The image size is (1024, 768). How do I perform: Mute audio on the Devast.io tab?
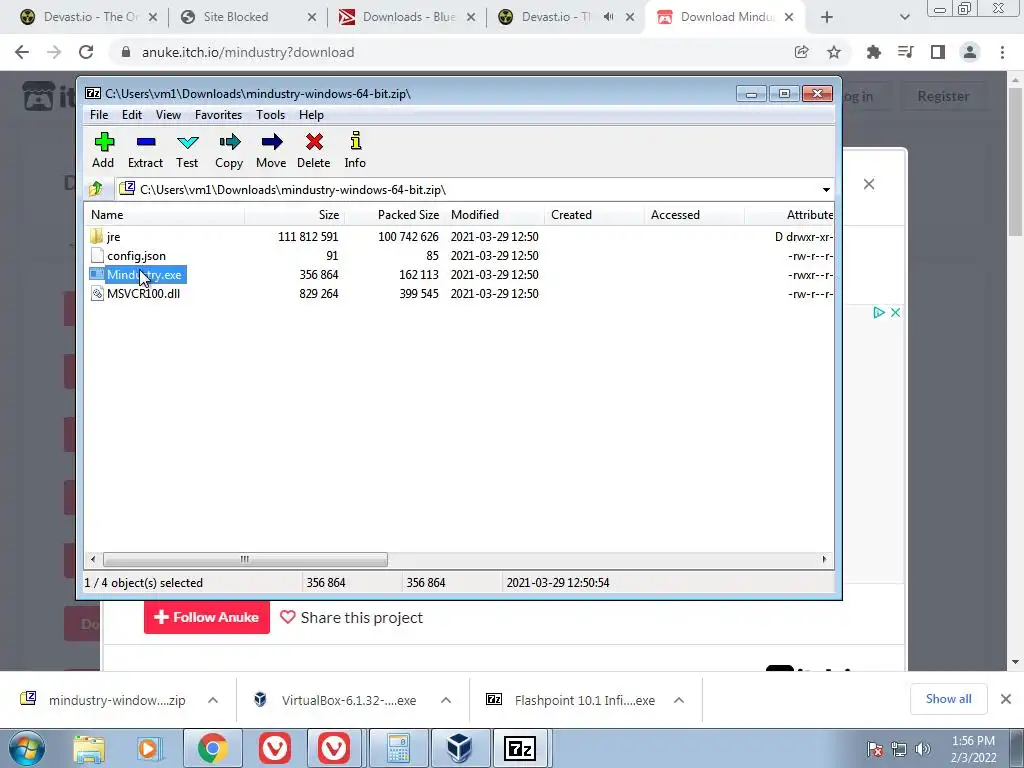pyautogui.click(x=609, y=17)
